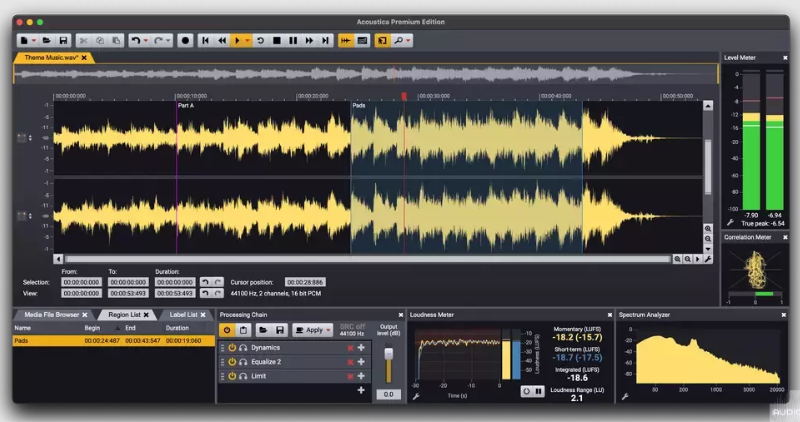Open the Loudness Meter wrench settings
The height and width of the screenshot is (422, 800).
pyautogui.click(x=416, y=396)
